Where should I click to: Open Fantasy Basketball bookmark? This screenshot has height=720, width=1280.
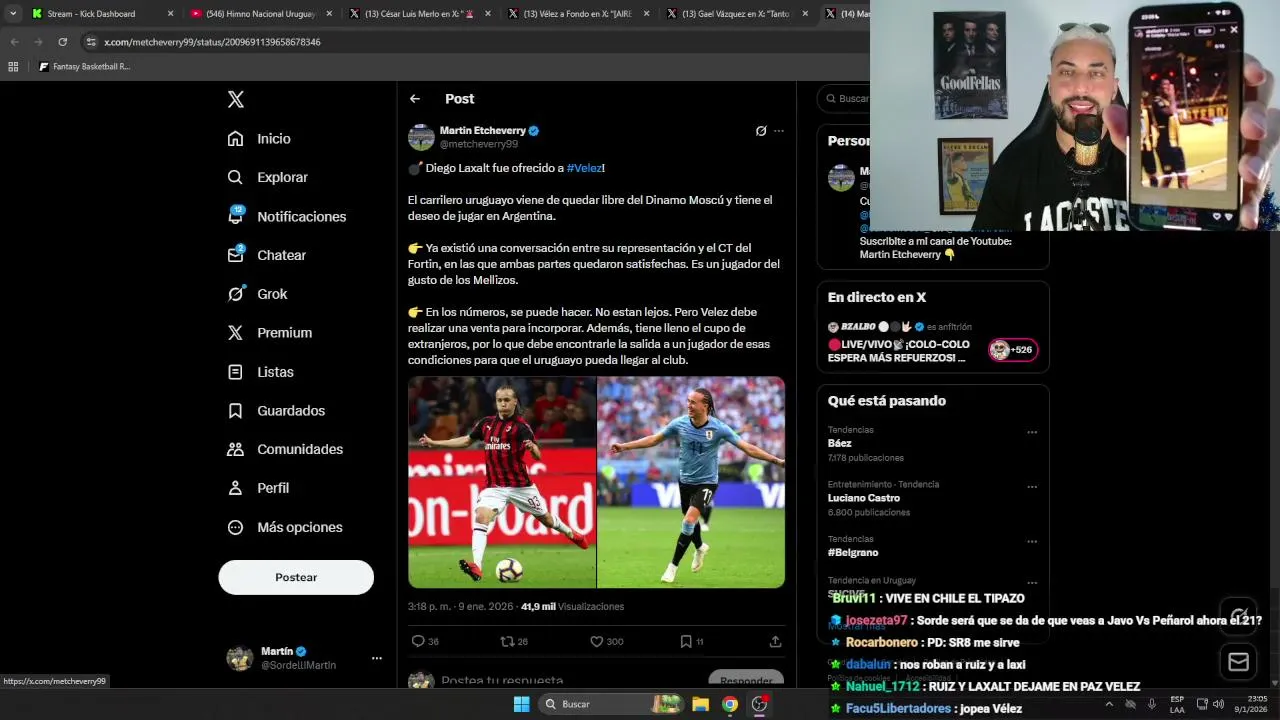click(x=84, y=67)
